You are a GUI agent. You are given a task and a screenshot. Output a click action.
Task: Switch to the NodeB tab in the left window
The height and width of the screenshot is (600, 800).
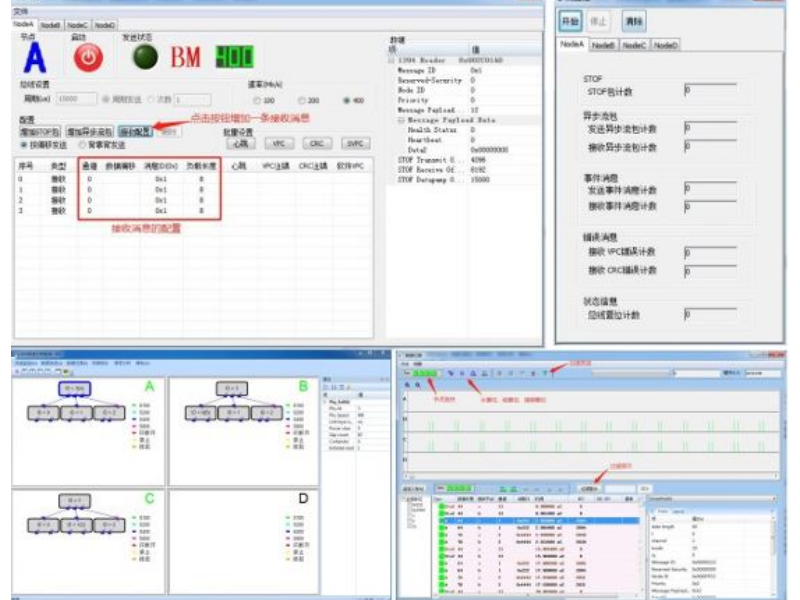[x=50, y=25]
